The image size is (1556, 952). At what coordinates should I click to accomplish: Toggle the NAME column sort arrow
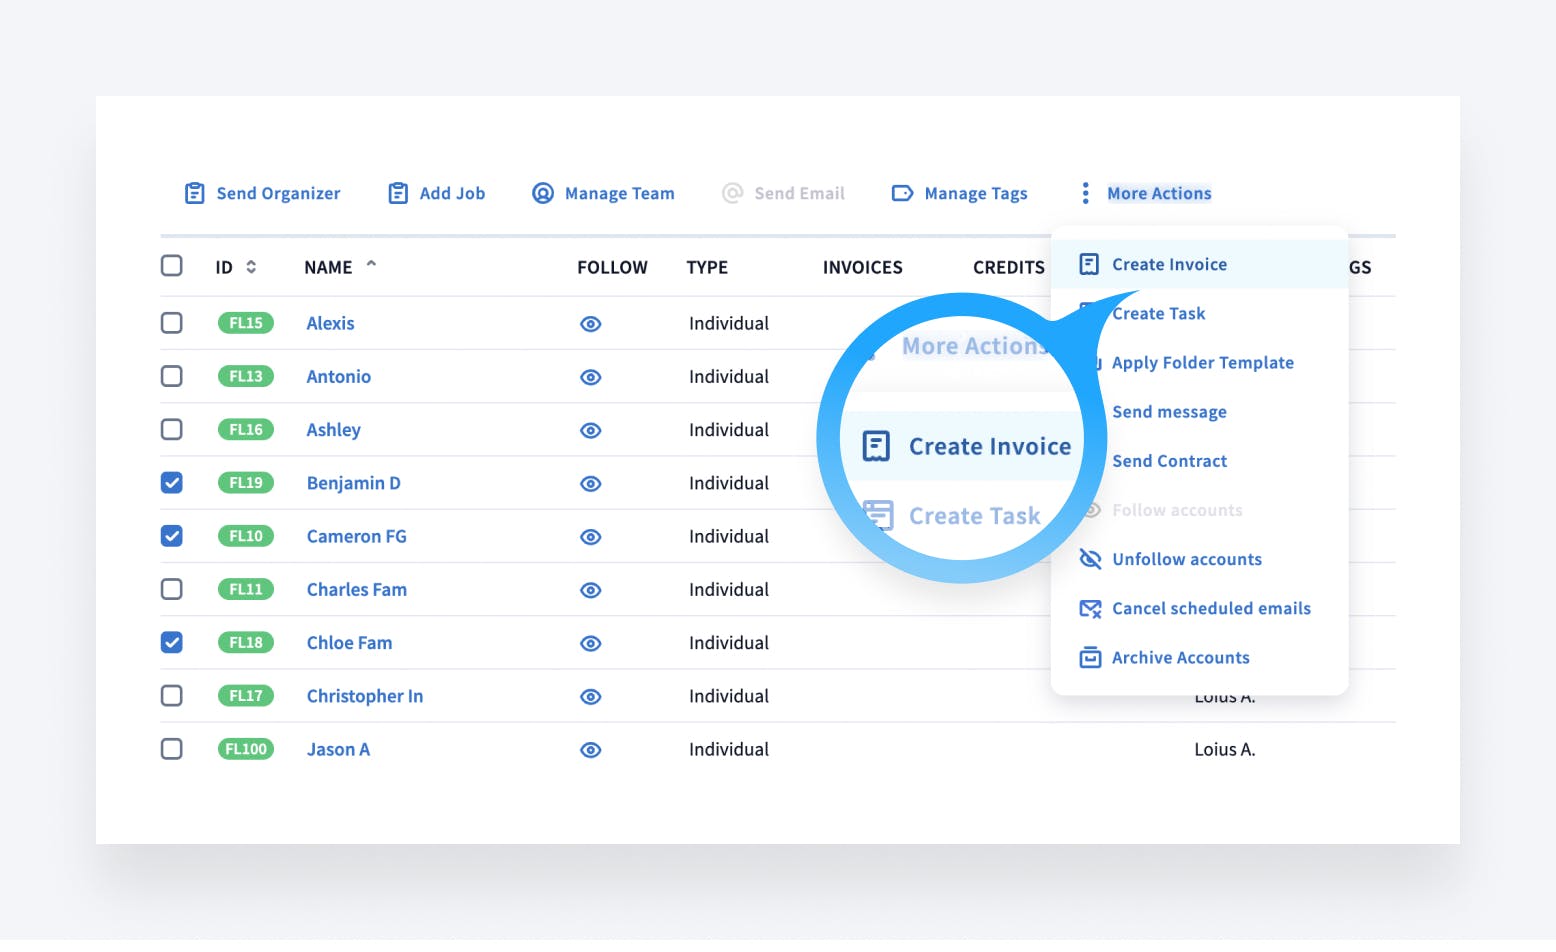point(372,265)
